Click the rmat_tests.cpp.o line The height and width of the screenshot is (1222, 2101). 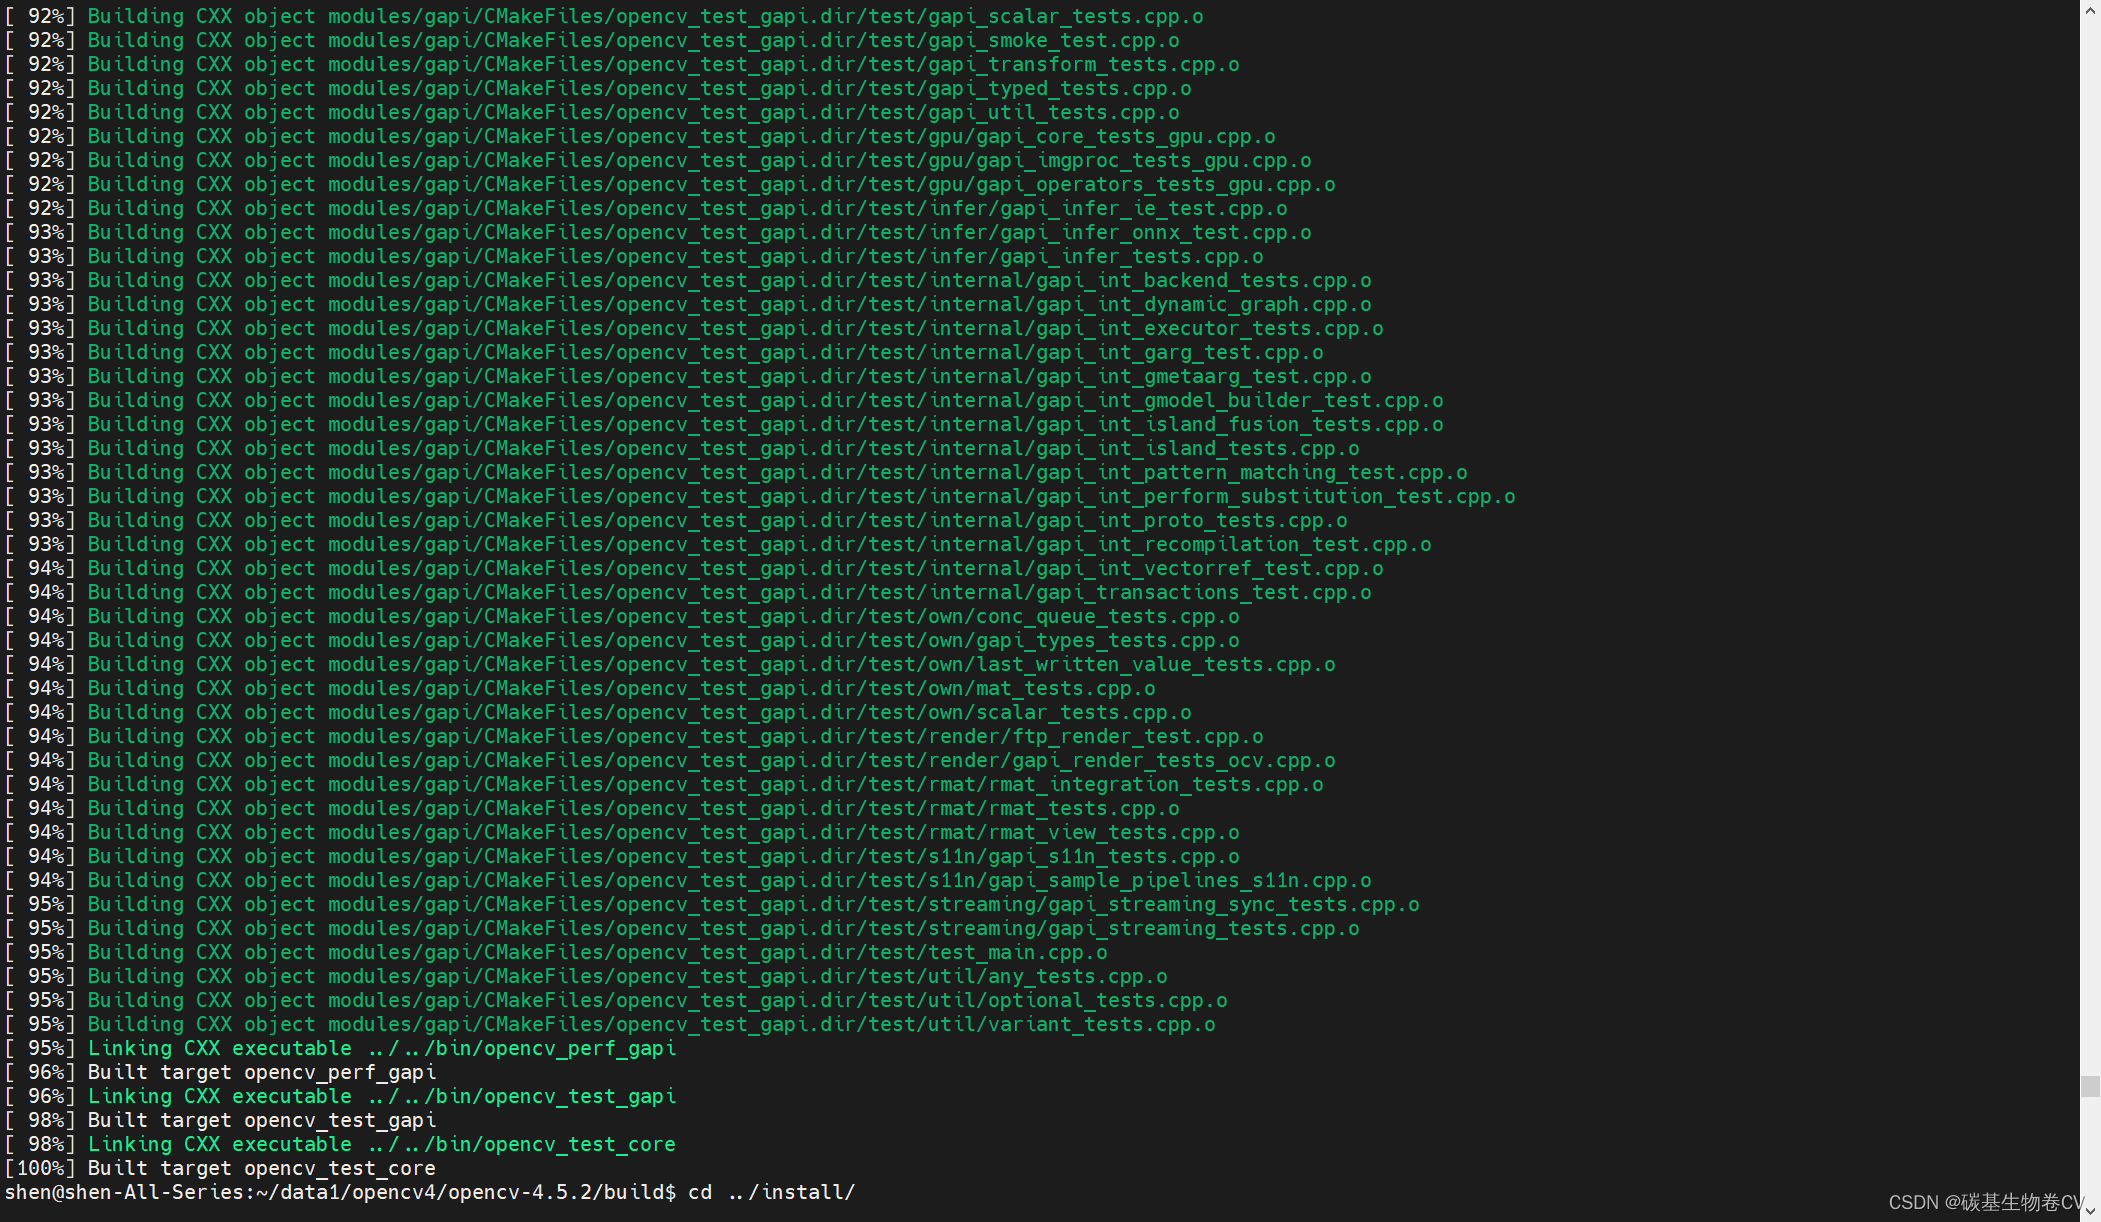(592, 809)
